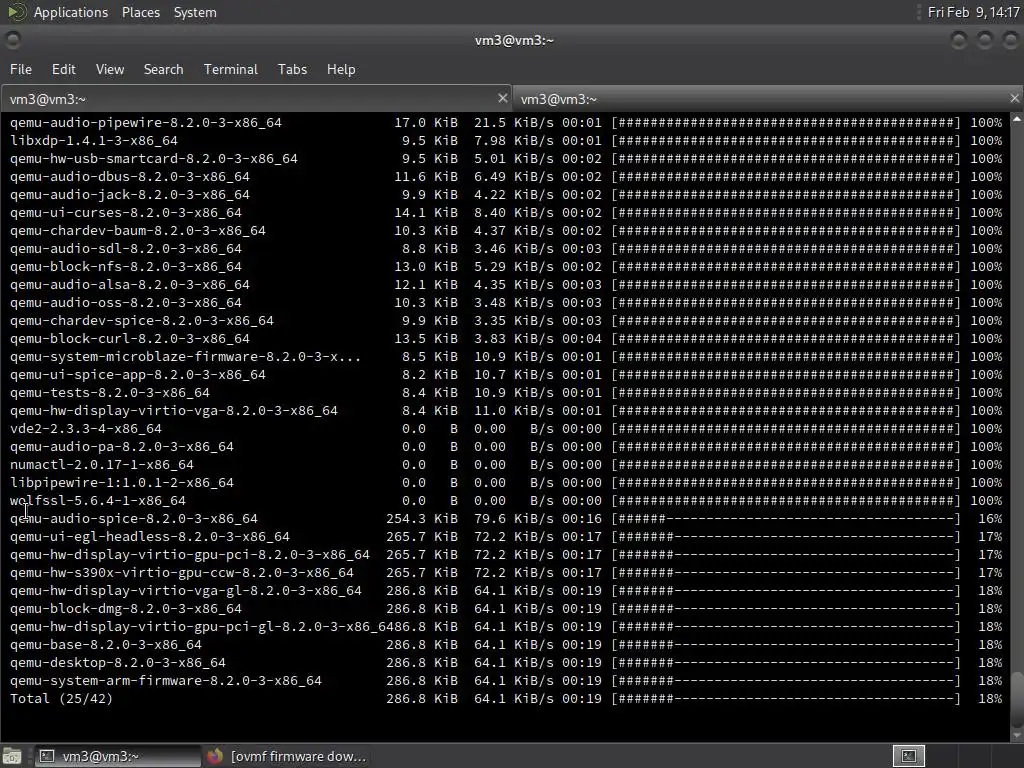Click the qemu-audio-sdl package name
1024x768 pixels.
tap(125, 248)
